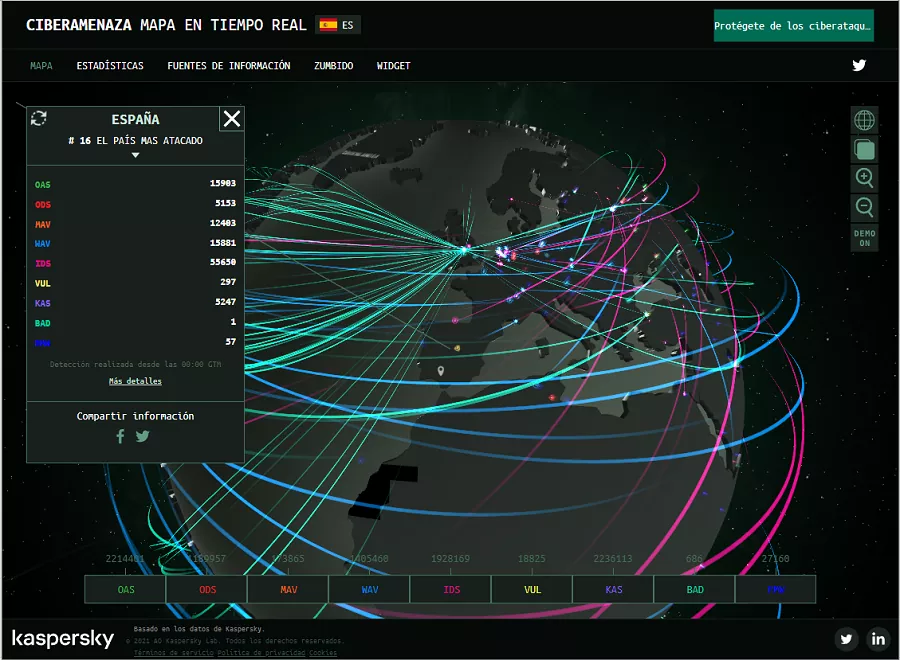Viewport: 900px width, 660px height.
Task: Zoom out on the map
Action: point(865,207)
